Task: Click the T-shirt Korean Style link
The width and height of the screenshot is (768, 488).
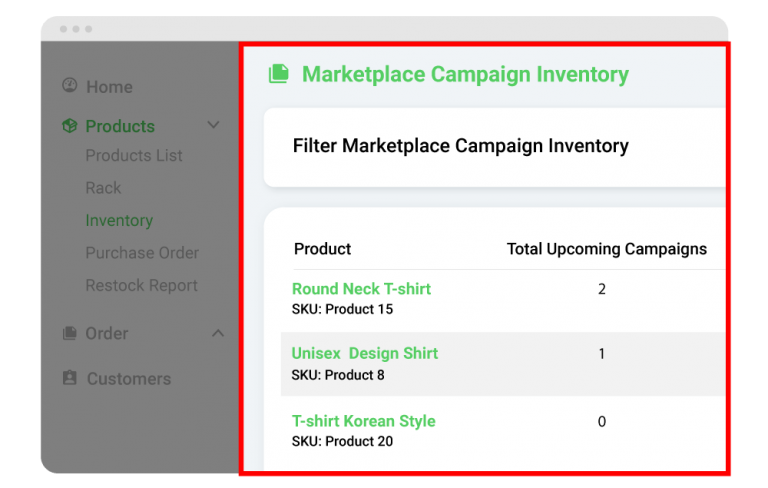Action: click(364, 421)
